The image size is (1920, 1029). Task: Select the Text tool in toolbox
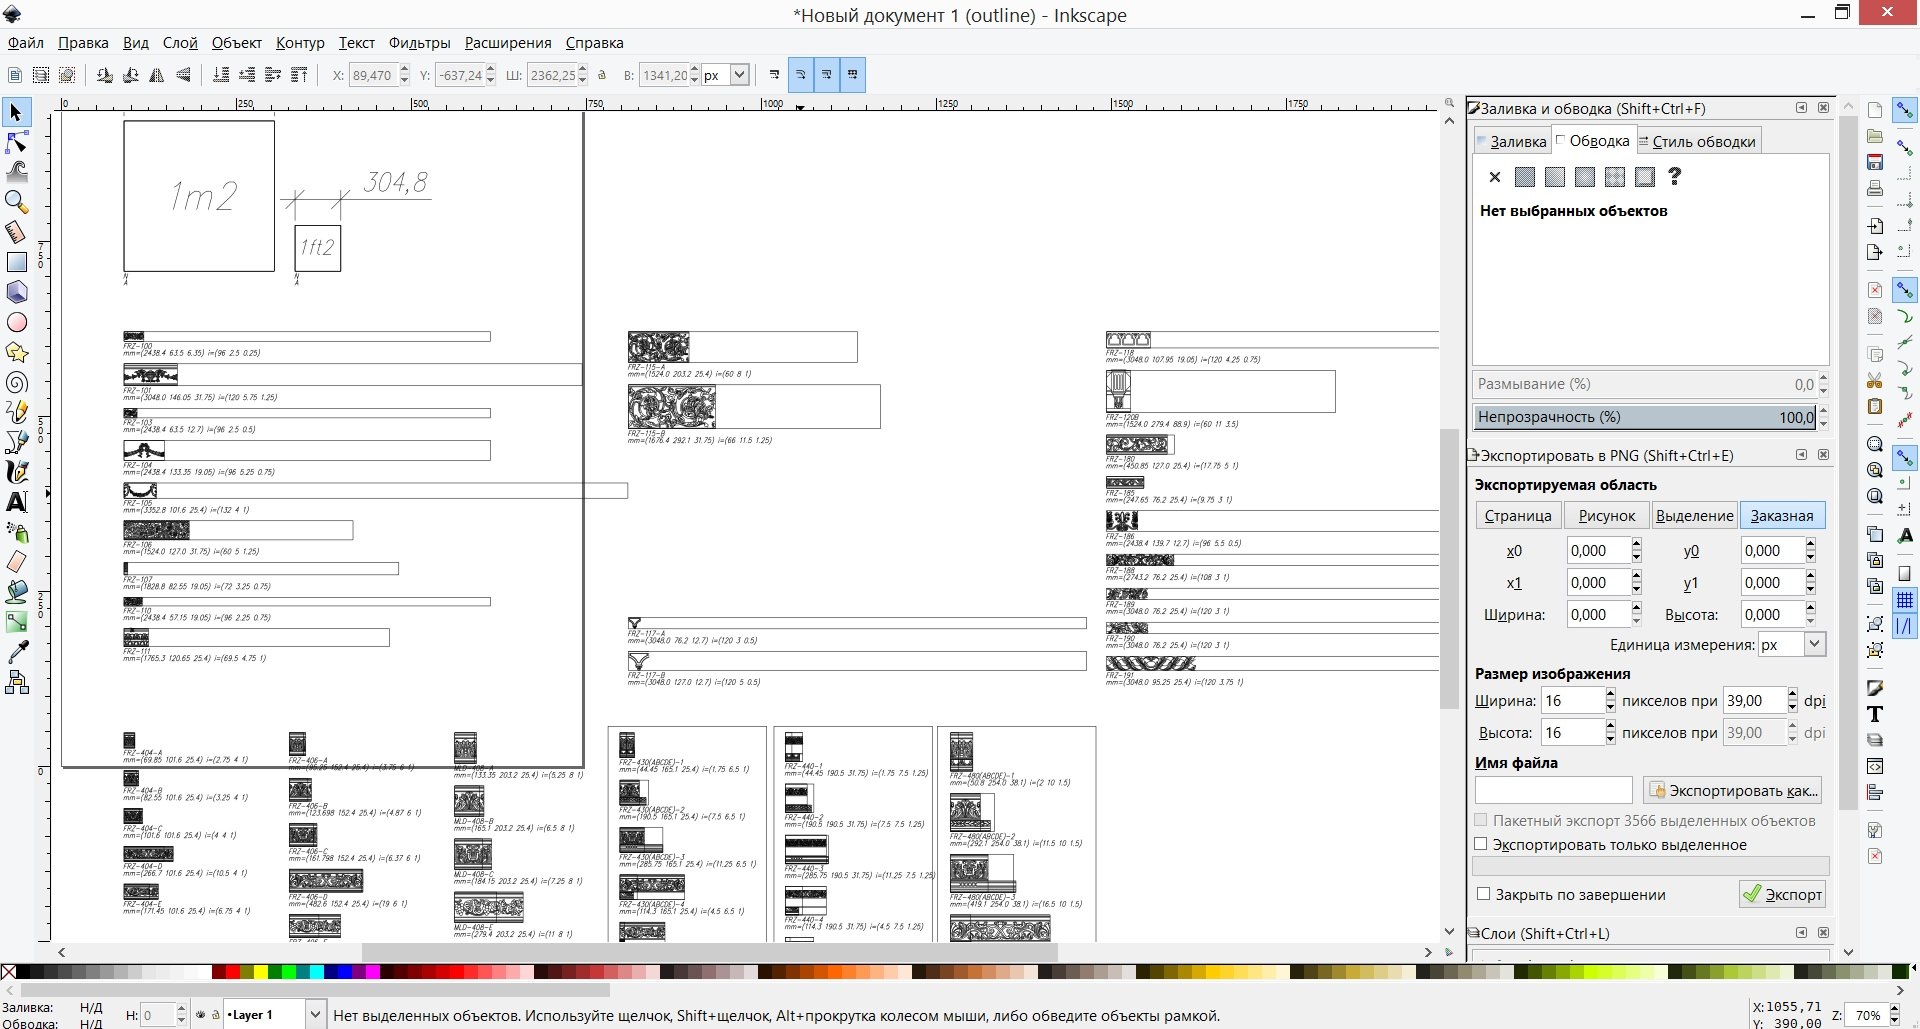[x=16, y=502]
